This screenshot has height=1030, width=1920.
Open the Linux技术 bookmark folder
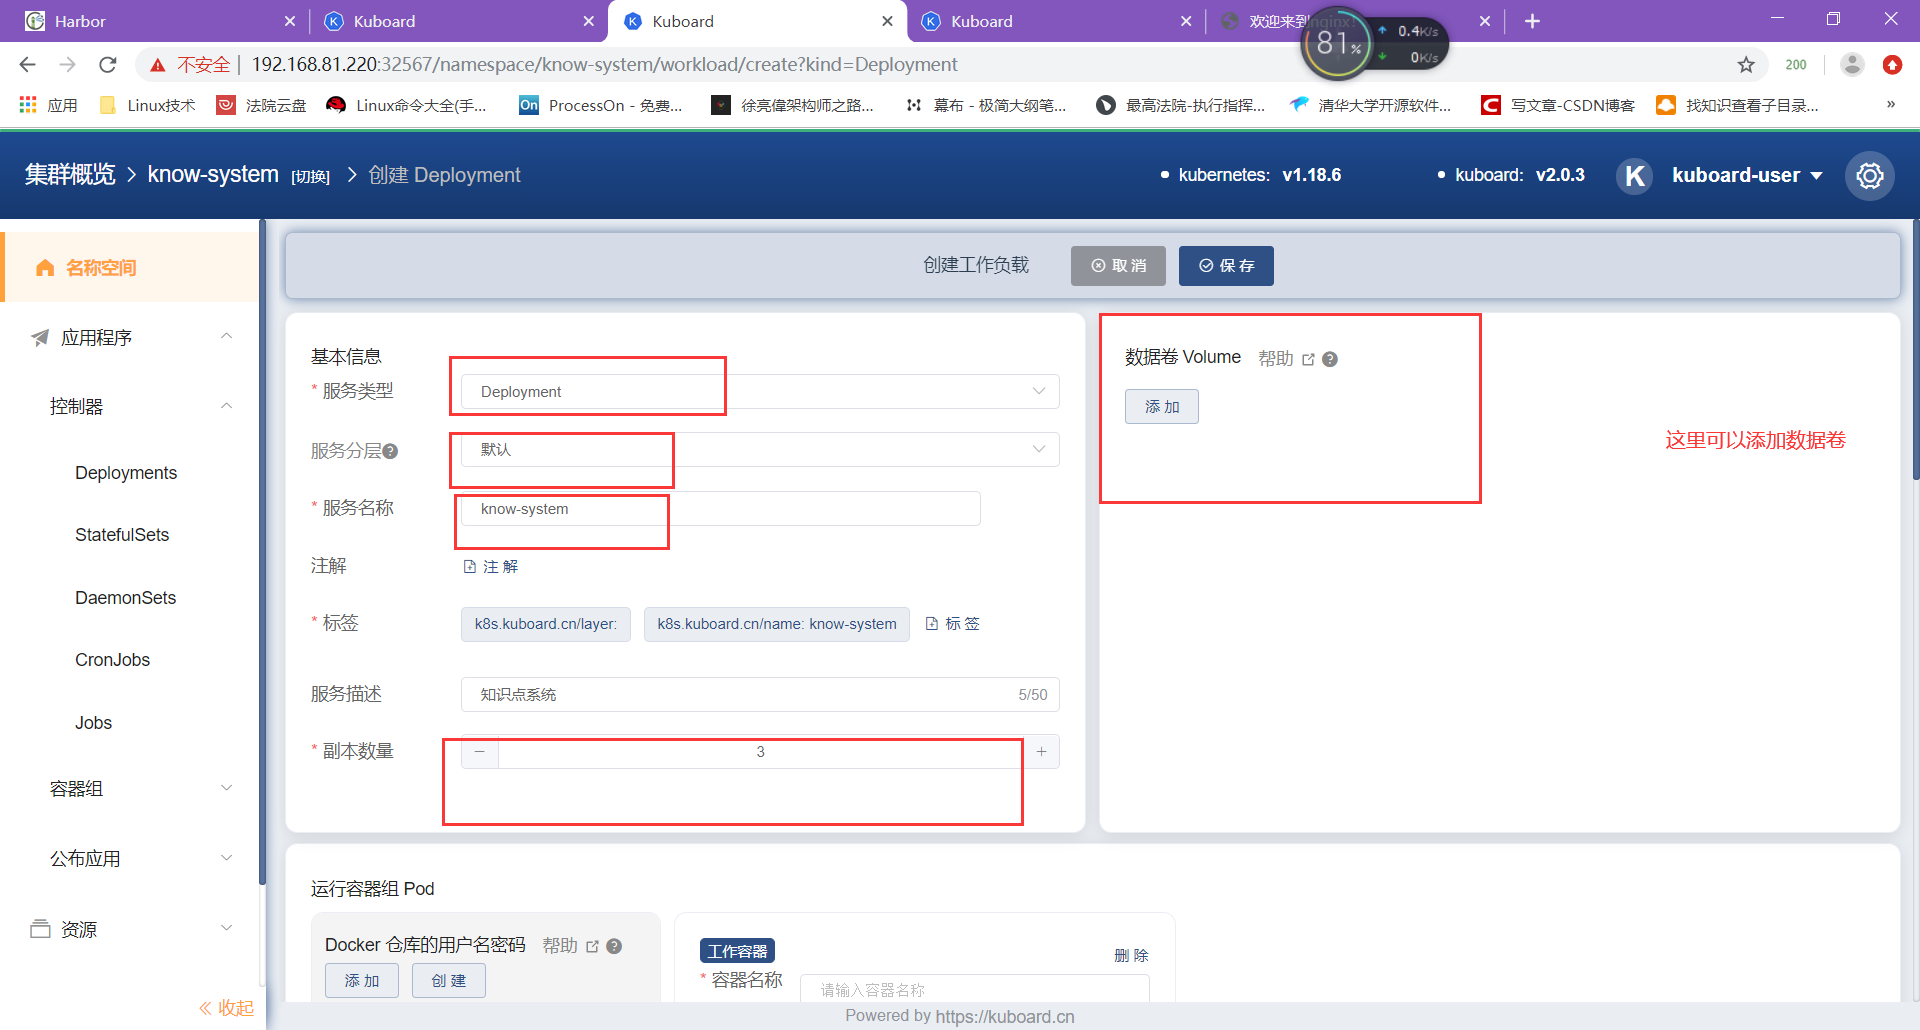[x=148, y=105]
